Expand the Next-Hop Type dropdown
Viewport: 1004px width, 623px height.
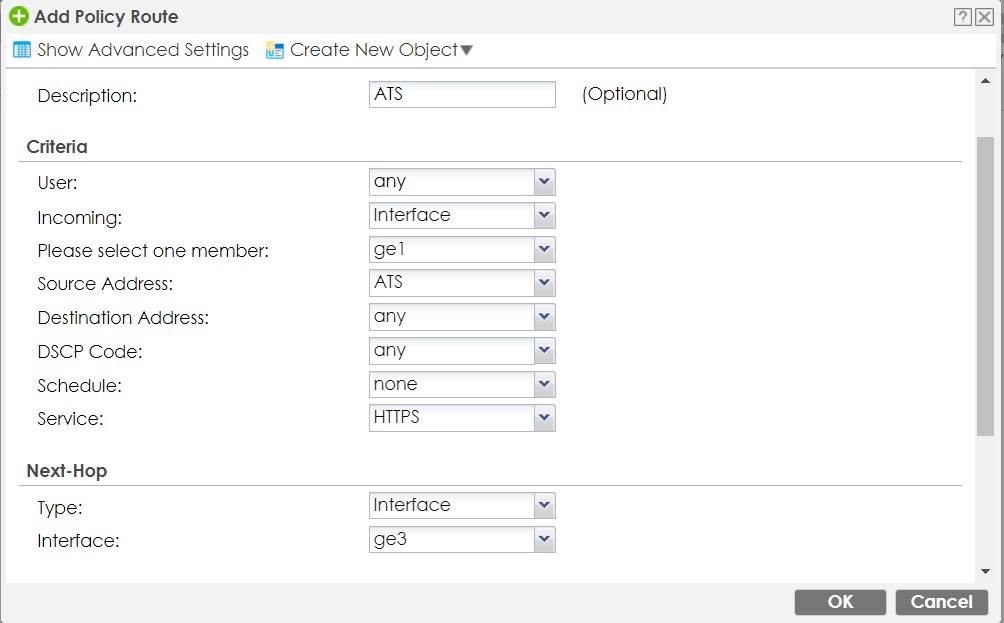click(544, 506)
